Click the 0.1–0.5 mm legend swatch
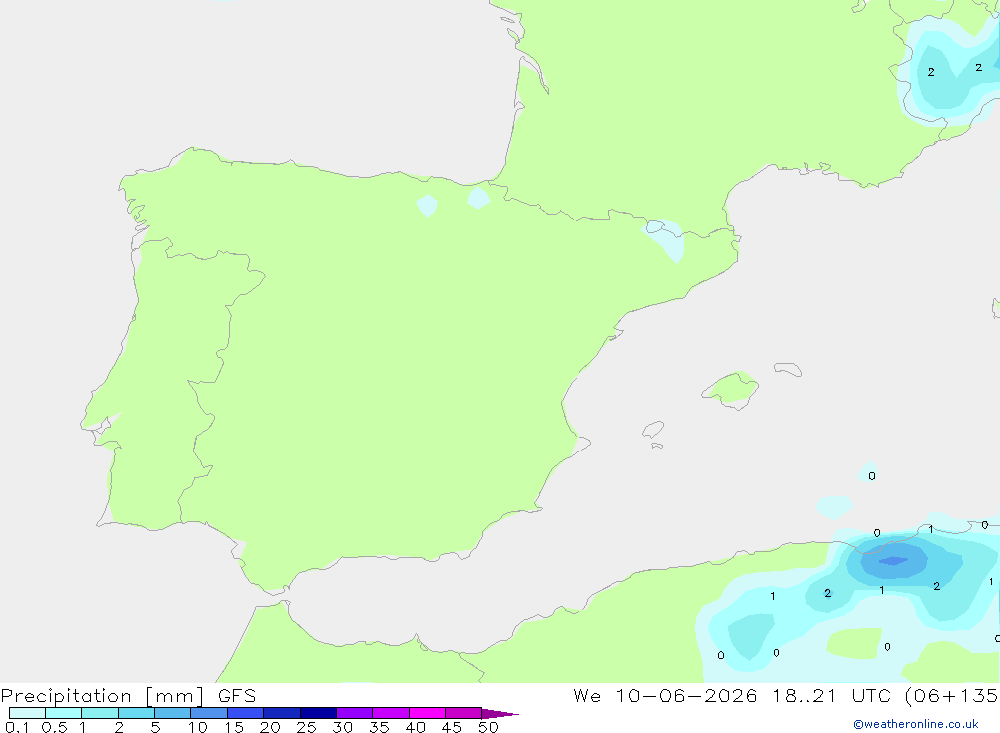 [27, 713]
